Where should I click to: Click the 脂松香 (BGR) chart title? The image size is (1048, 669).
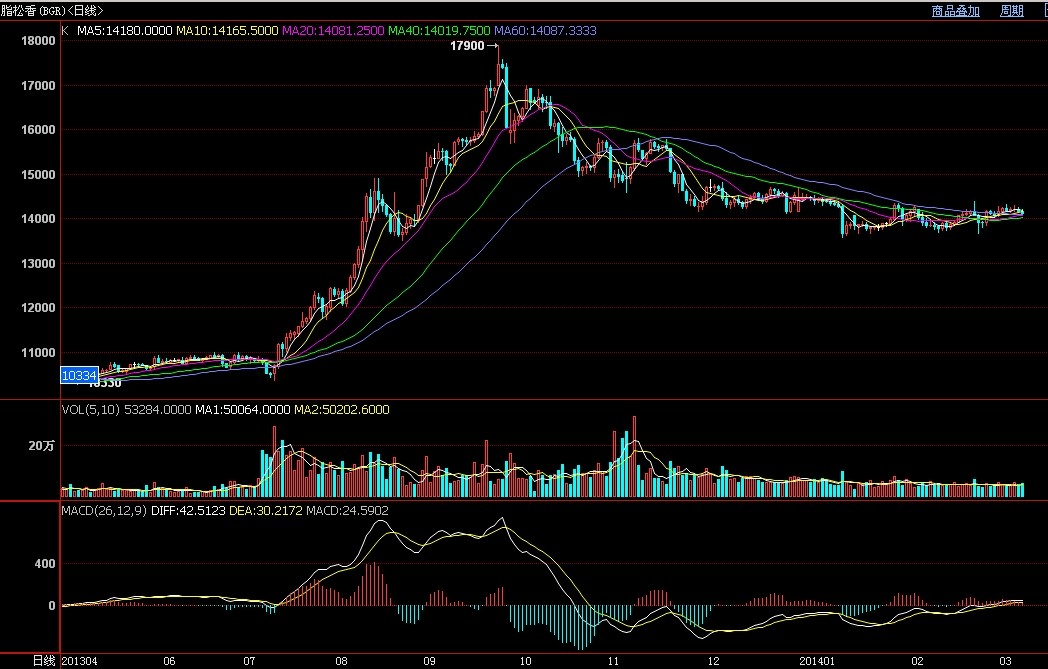pos(52,10)
